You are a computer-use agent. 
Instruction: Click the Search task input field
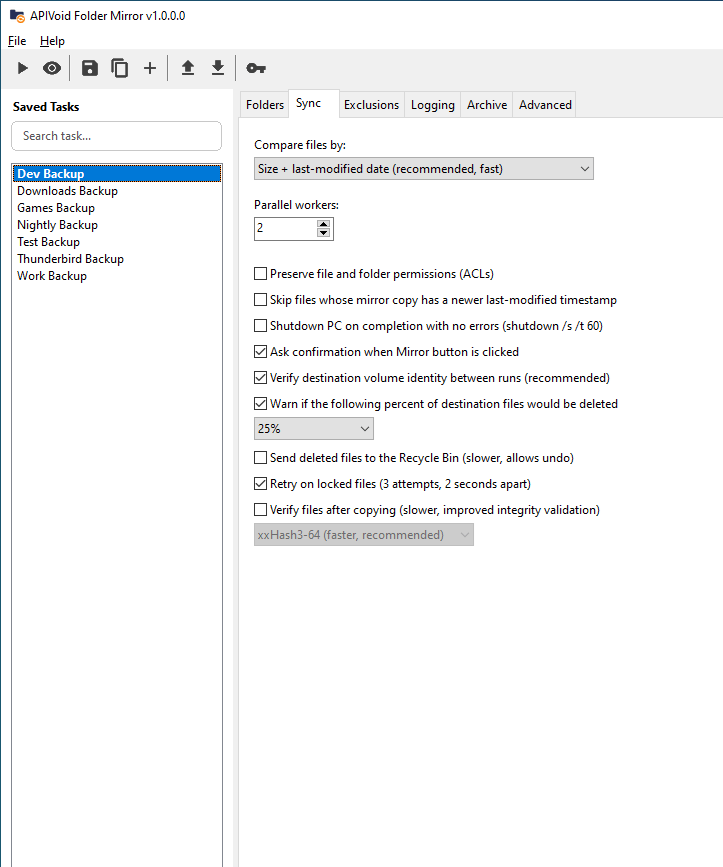tap(117, 136)
